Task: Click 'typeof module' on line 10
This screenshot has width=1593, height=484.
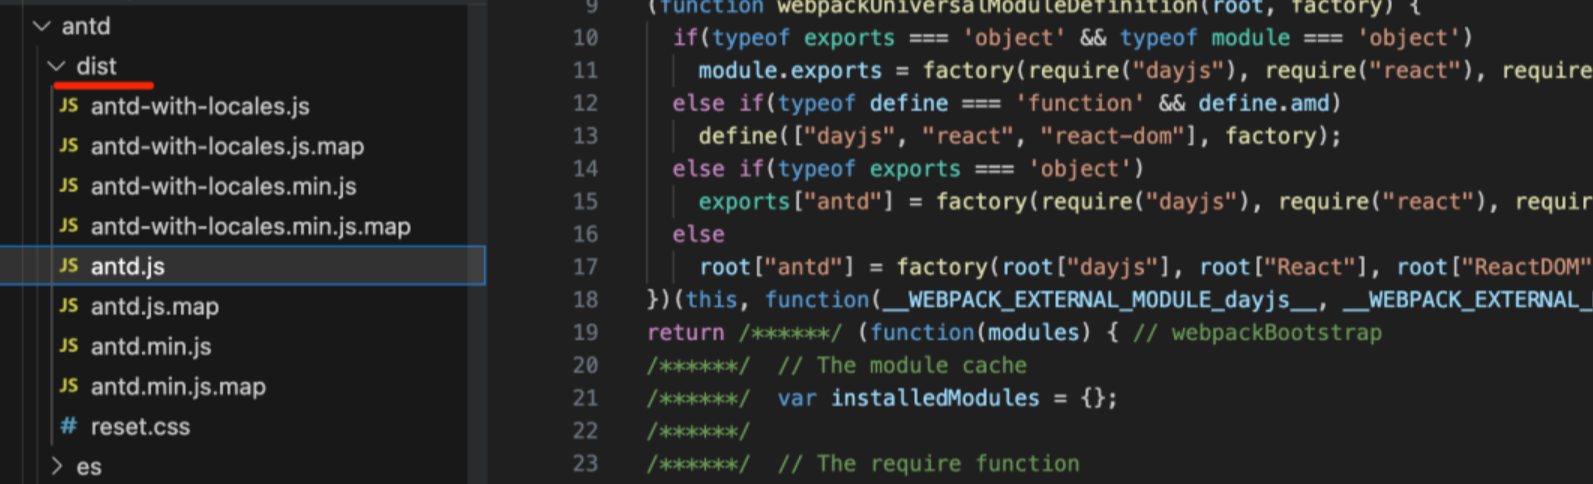Action: (1205, 38)
